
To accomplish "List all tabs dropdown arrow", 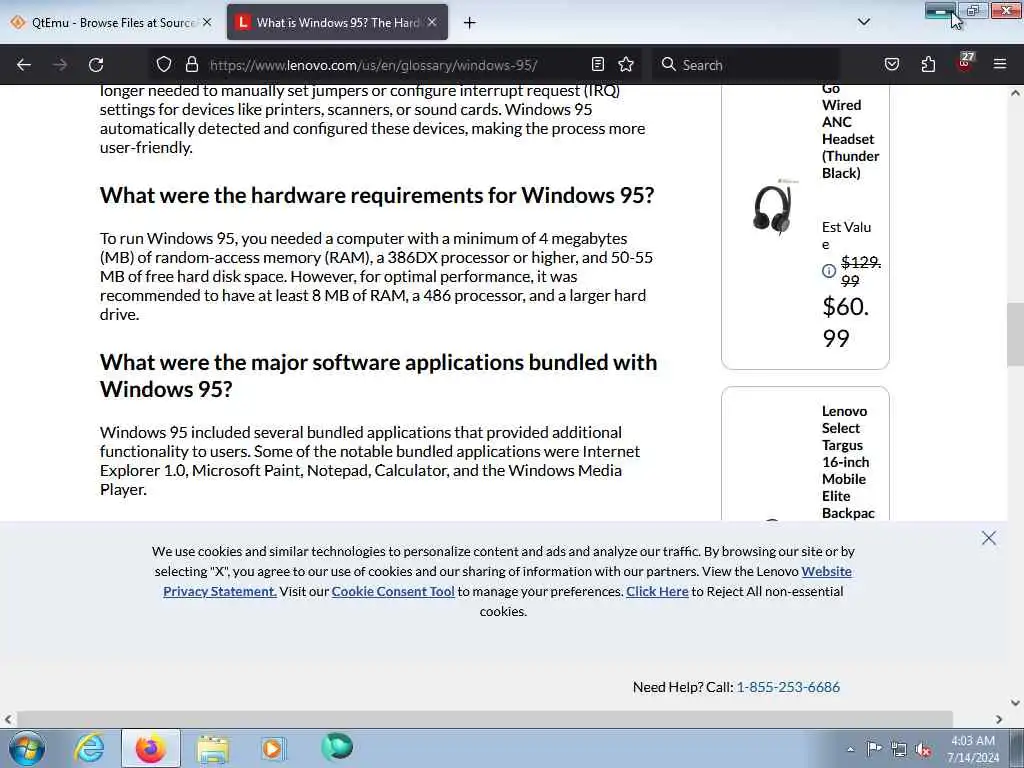I will pos(863,22).
